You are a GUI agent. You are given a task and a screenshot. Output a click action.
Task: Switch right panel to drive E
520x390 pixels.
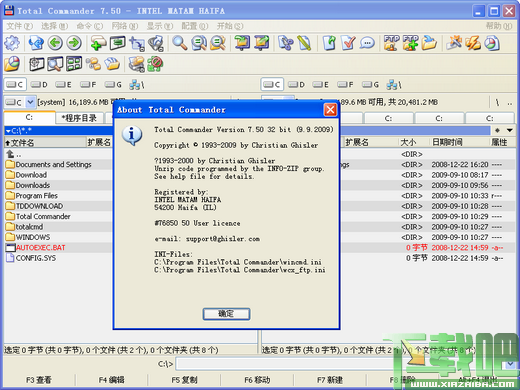[x=321, y=85]
